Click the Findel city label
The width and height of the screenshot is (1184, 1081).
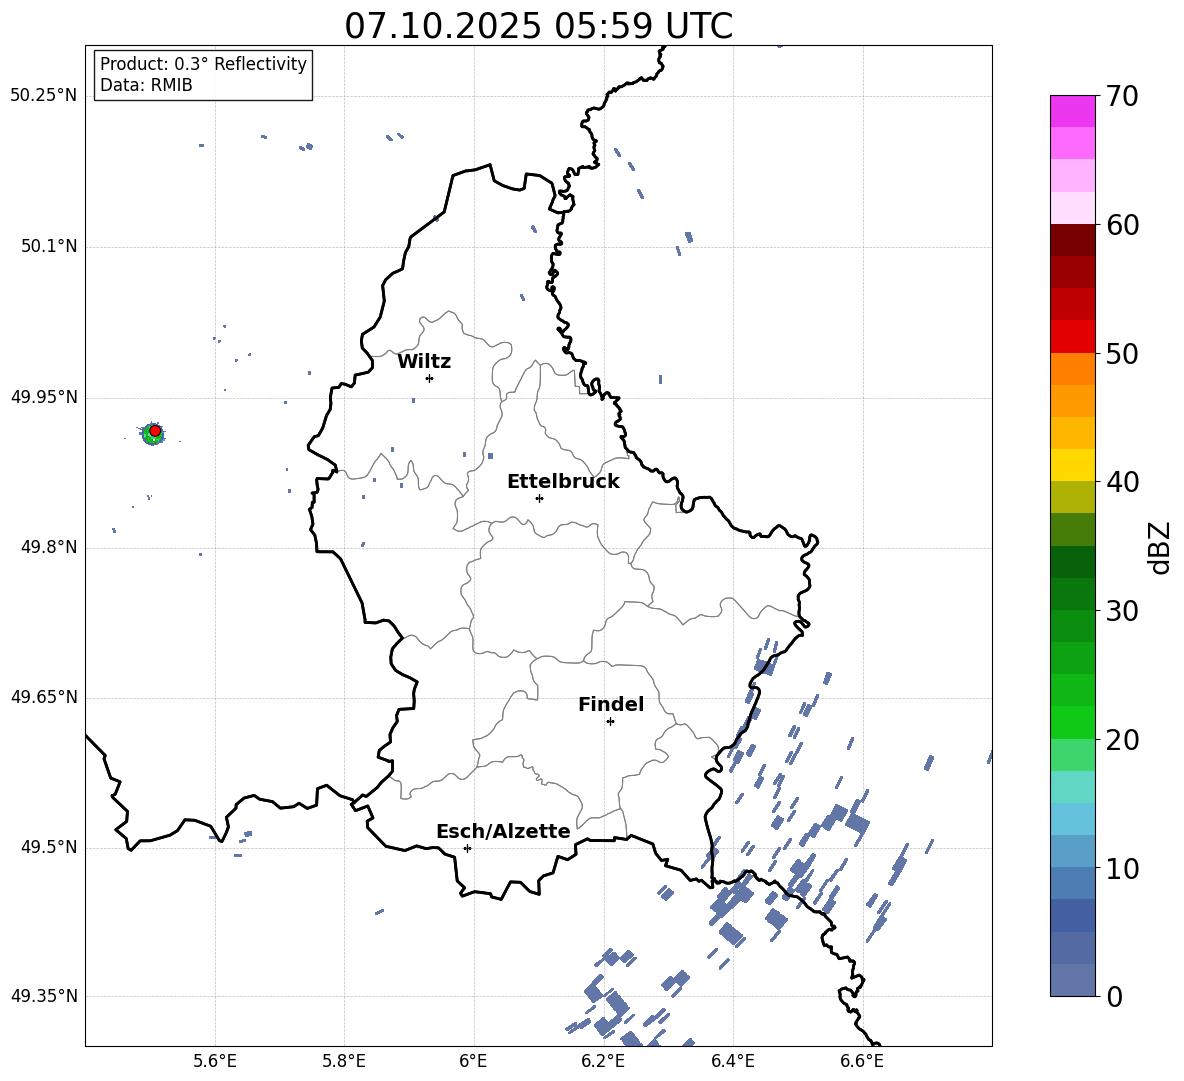point(611,704)
